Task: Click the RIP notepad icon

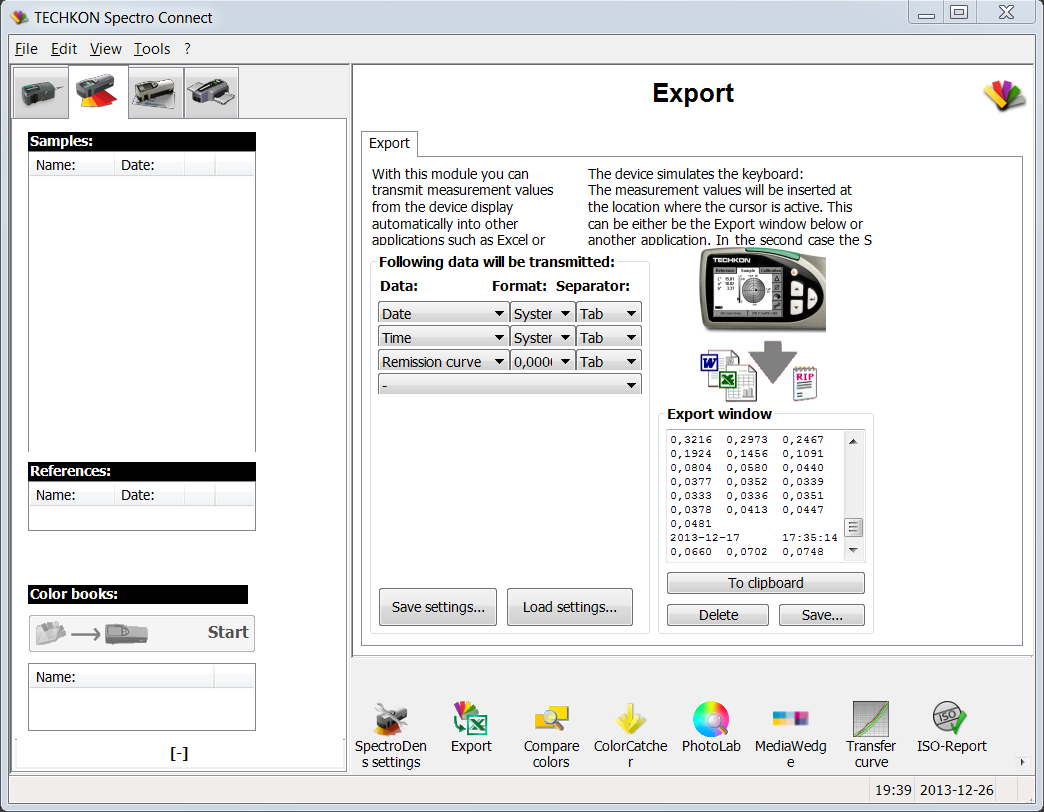Action: [x=805, y=383]
